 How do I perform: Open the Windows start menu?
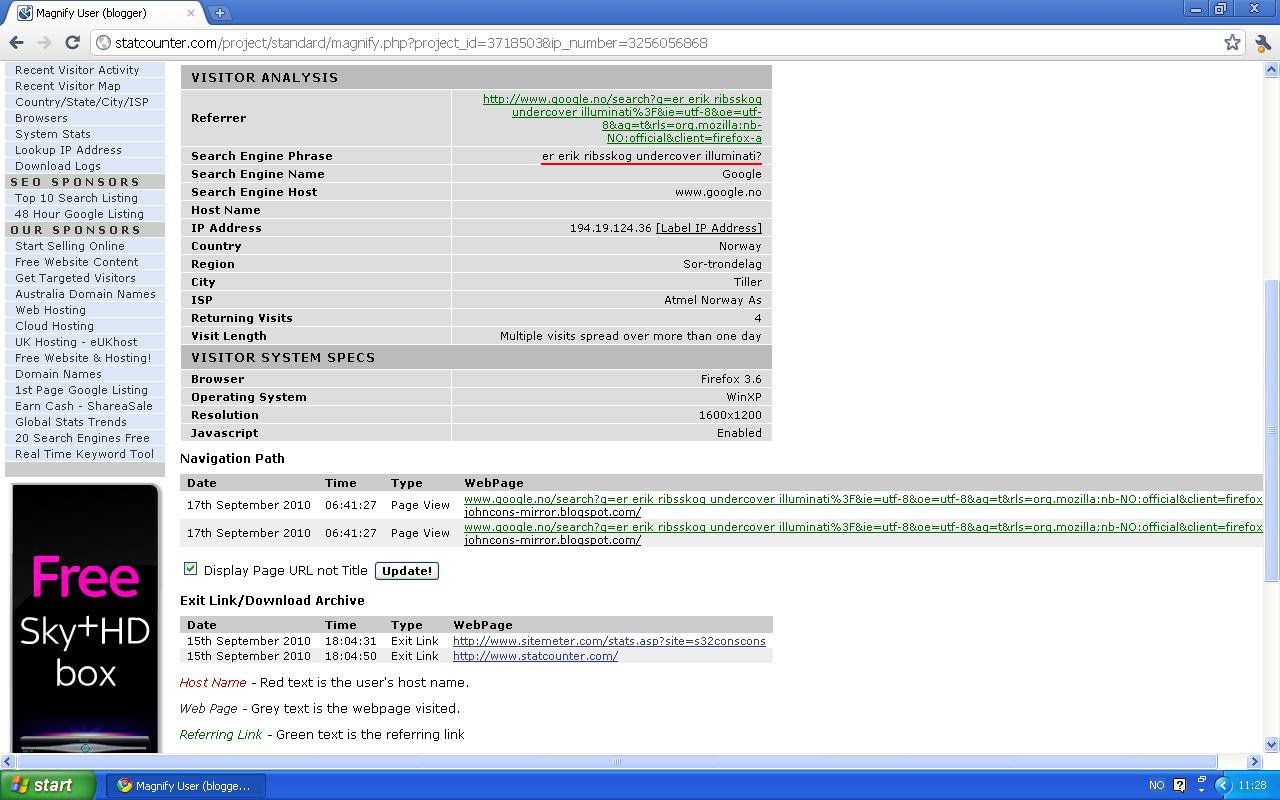48,785
